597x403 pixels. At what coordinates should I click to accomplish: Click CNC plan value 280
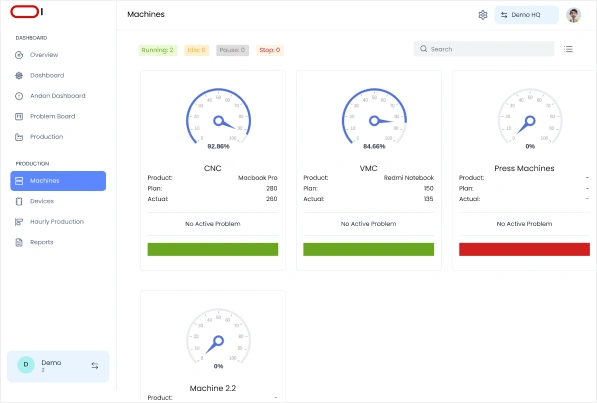(x=272, y=189)
